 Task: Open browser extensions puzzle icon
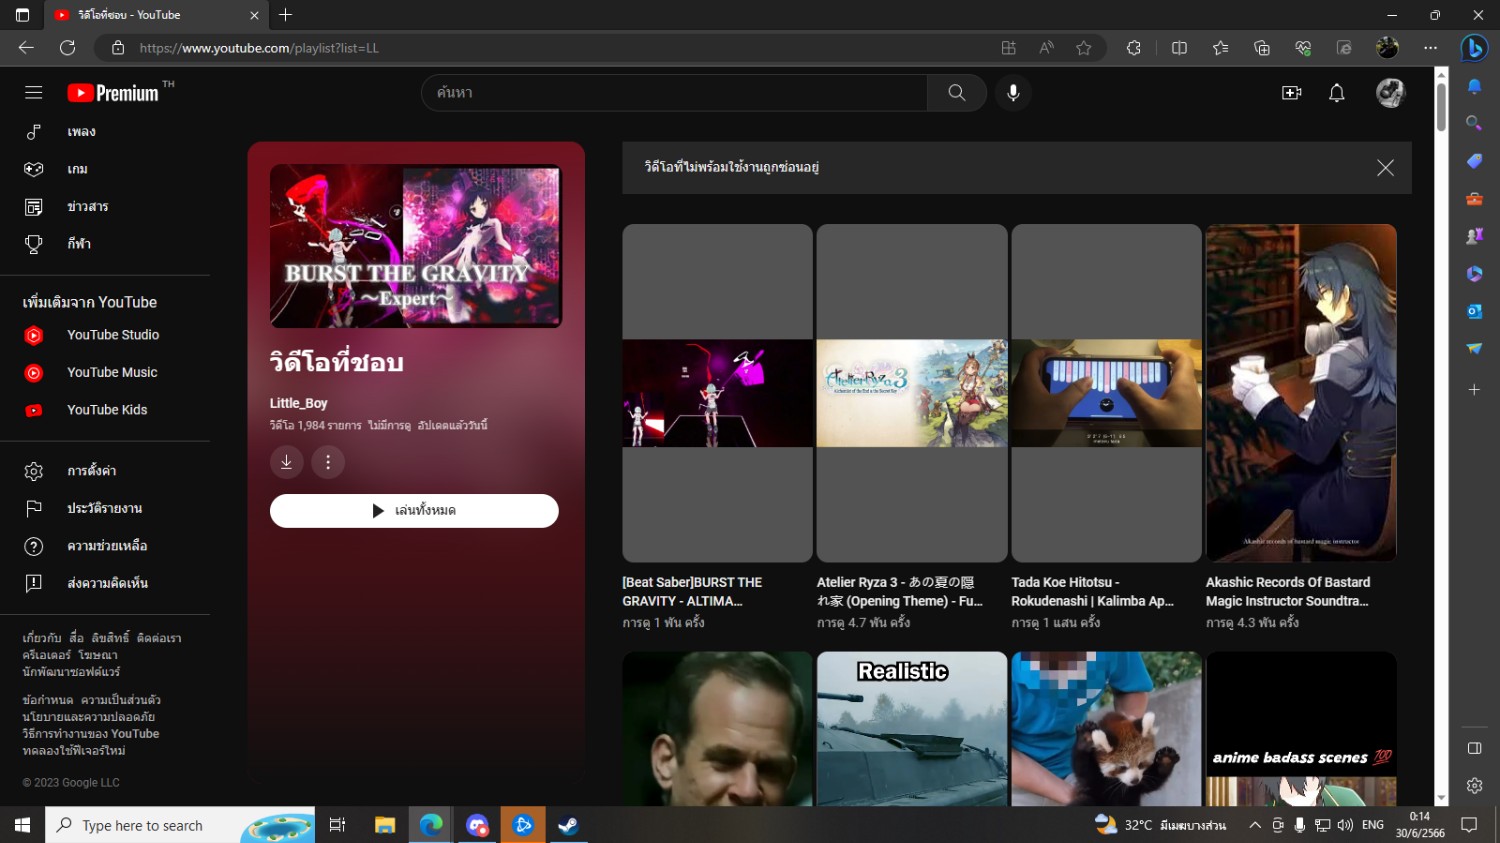tap(1134, 48)
